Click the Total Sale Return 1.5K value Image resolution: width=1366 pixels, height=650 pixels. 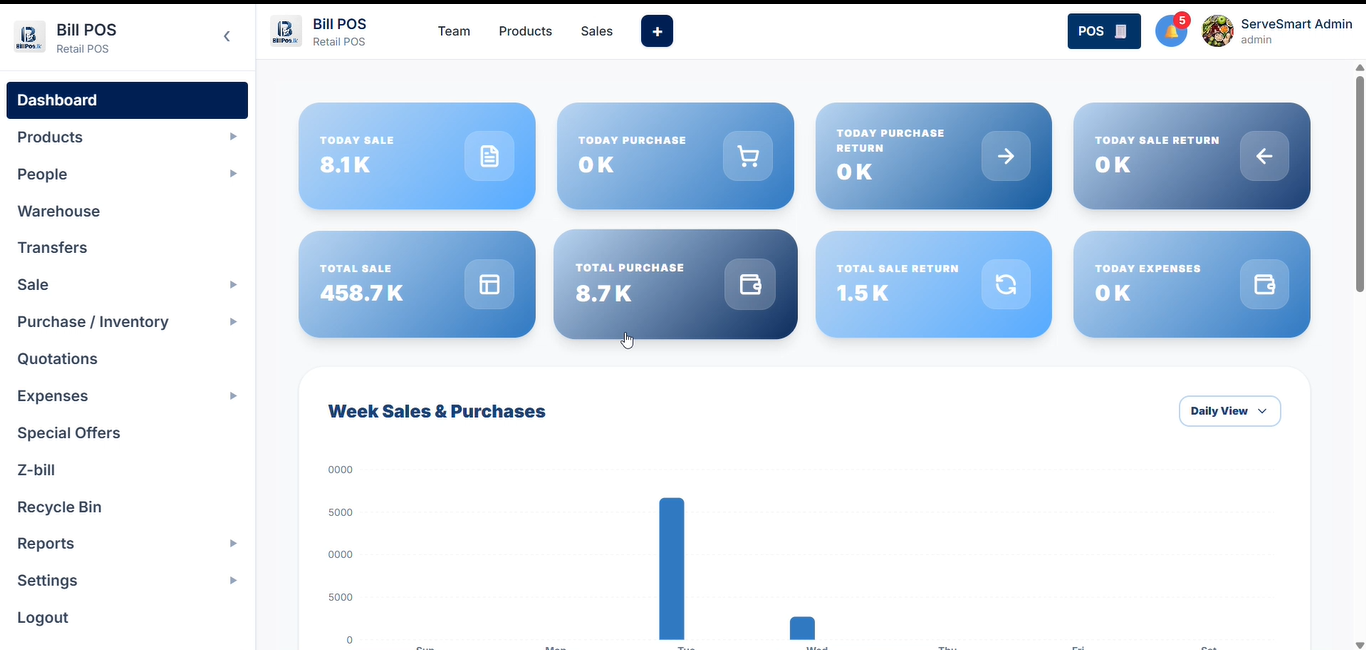click(x=863, y=293)
